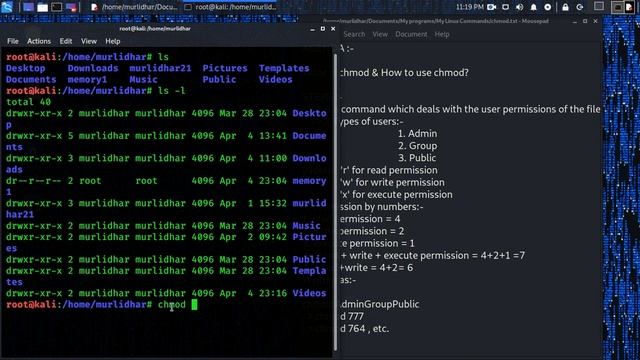Launch the file manager from the panel
The image size is (640, 360).
(x=42, y=7)
